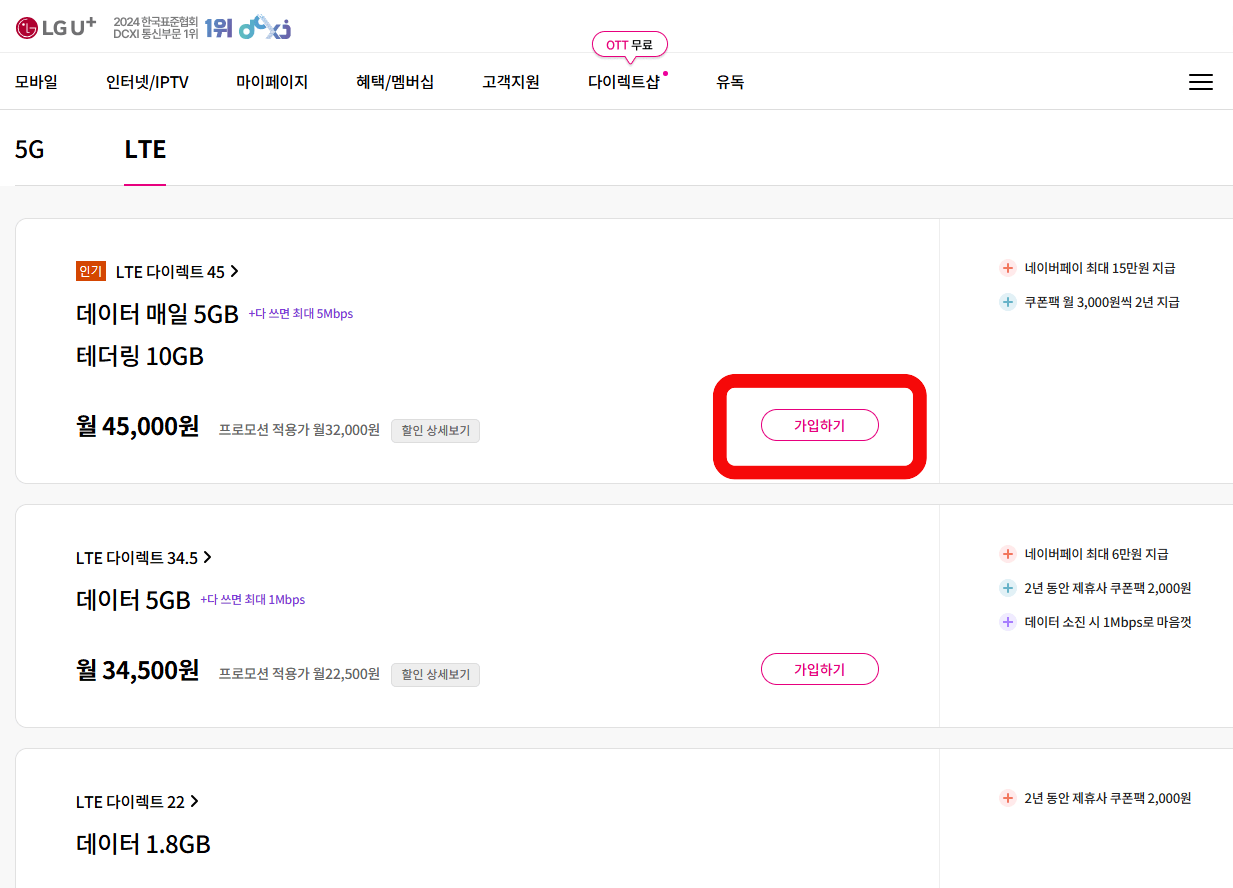Open the hamburger menu icon
The image size is (1233, 888).
pyautogui.click(x=1200, y=82)
